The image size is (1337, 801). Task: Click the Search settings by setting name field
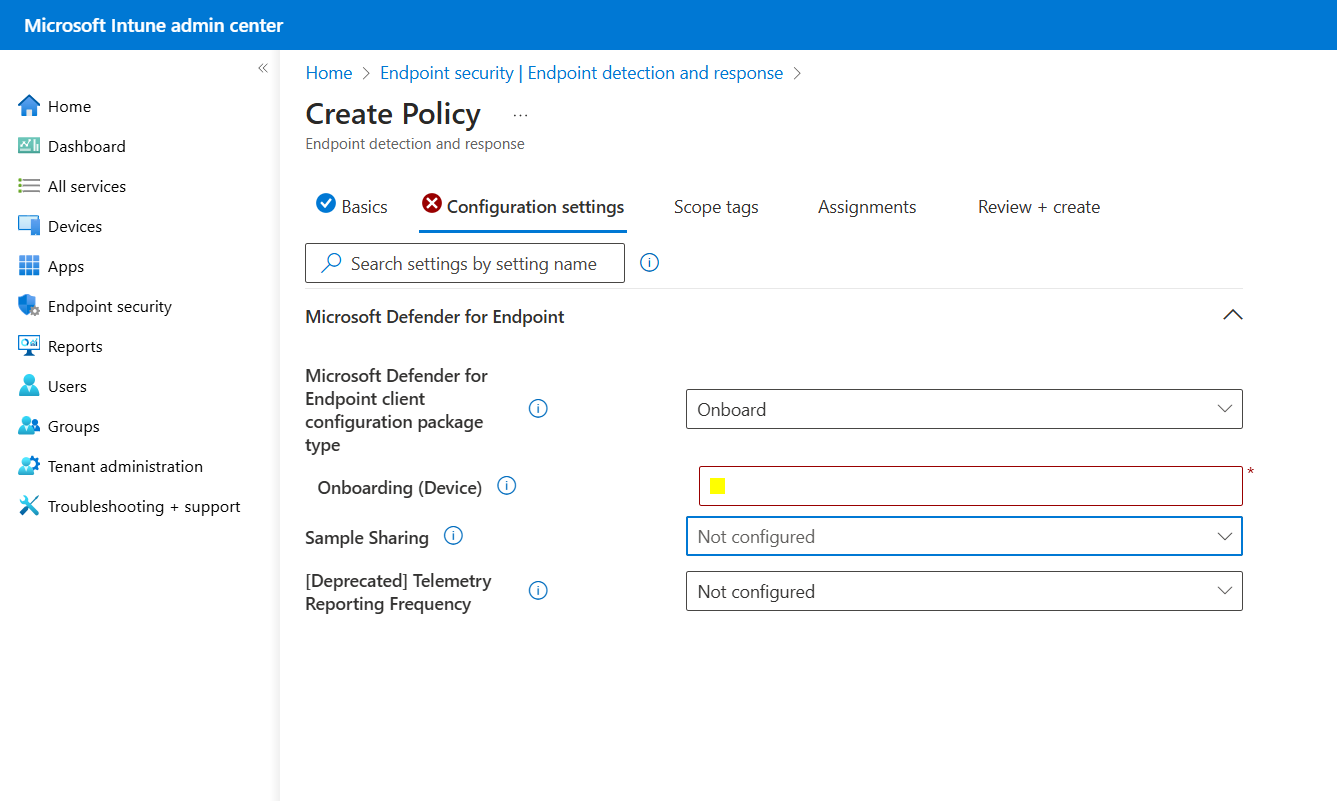(465, 263)
